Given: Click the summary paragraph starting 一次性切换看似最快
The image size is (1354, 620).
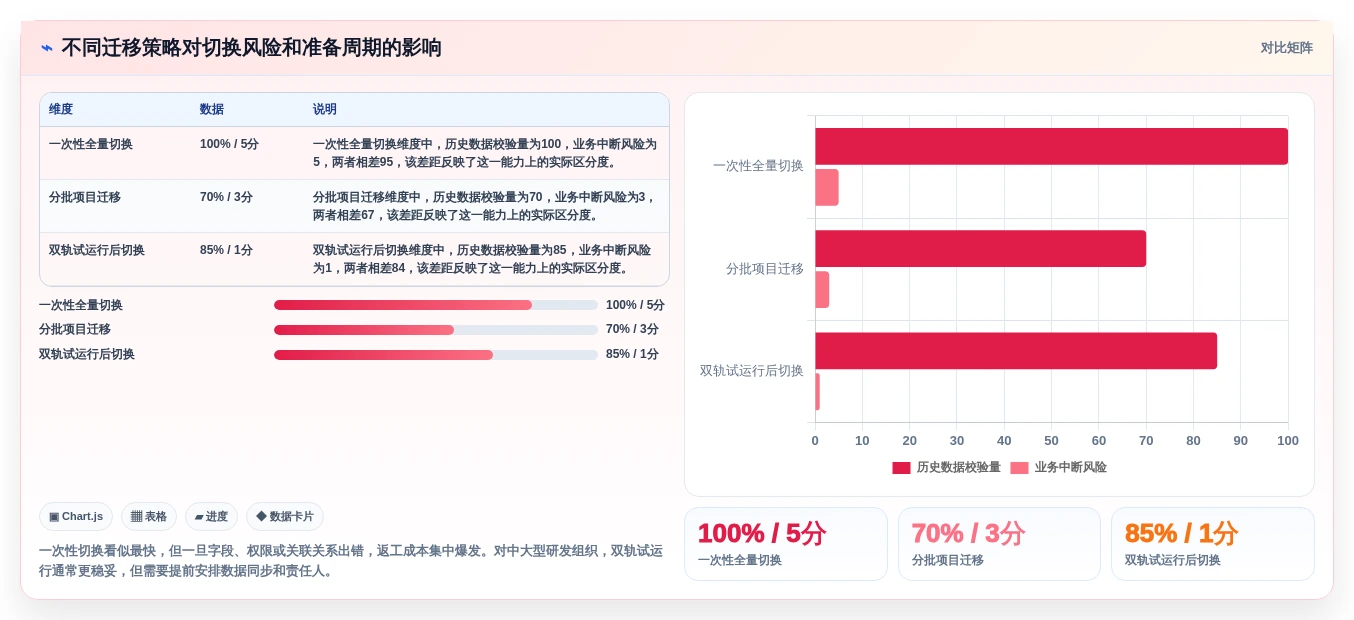Looking at the screenshot, I should pos(351,561).
